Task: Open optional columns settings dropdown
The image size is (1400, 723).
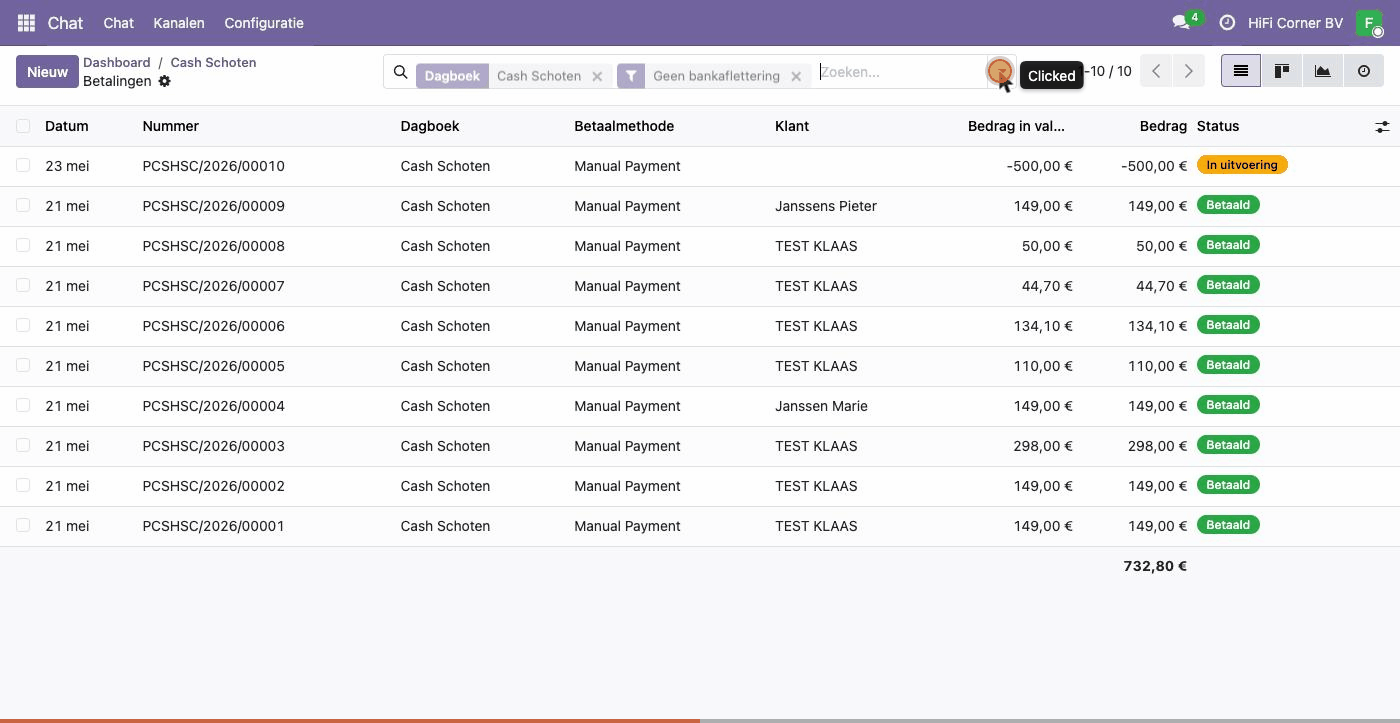Action: coord(1382,127)
